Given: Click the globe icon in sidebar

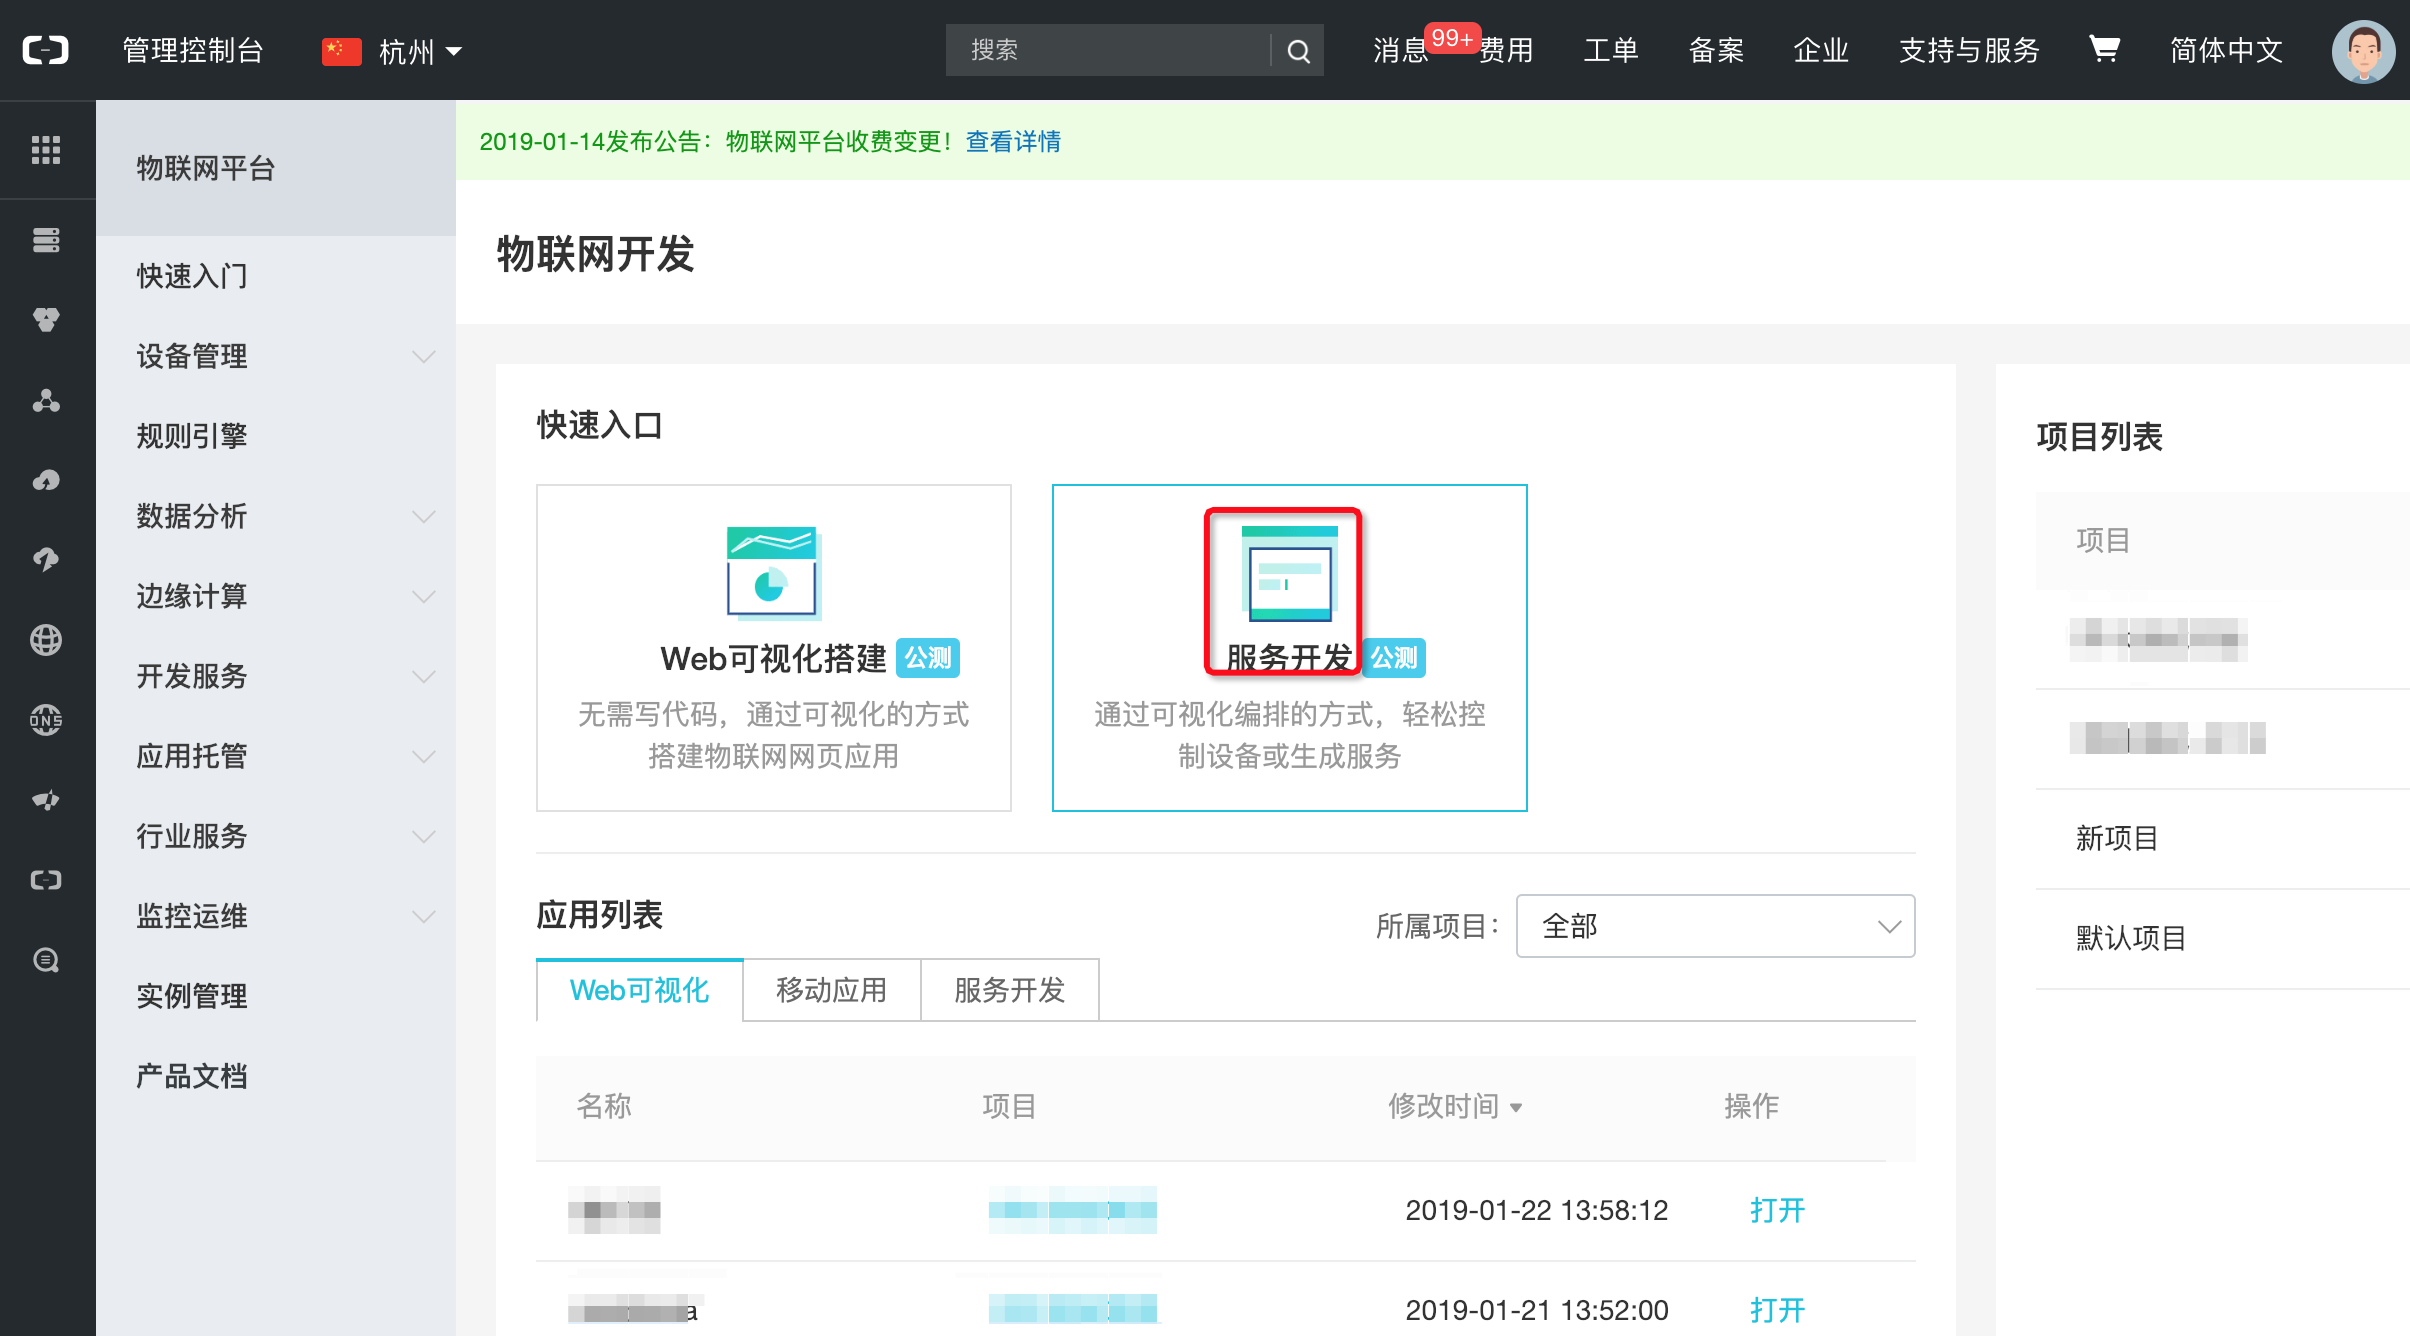Looking at the screenshot, I should [46, 640].
